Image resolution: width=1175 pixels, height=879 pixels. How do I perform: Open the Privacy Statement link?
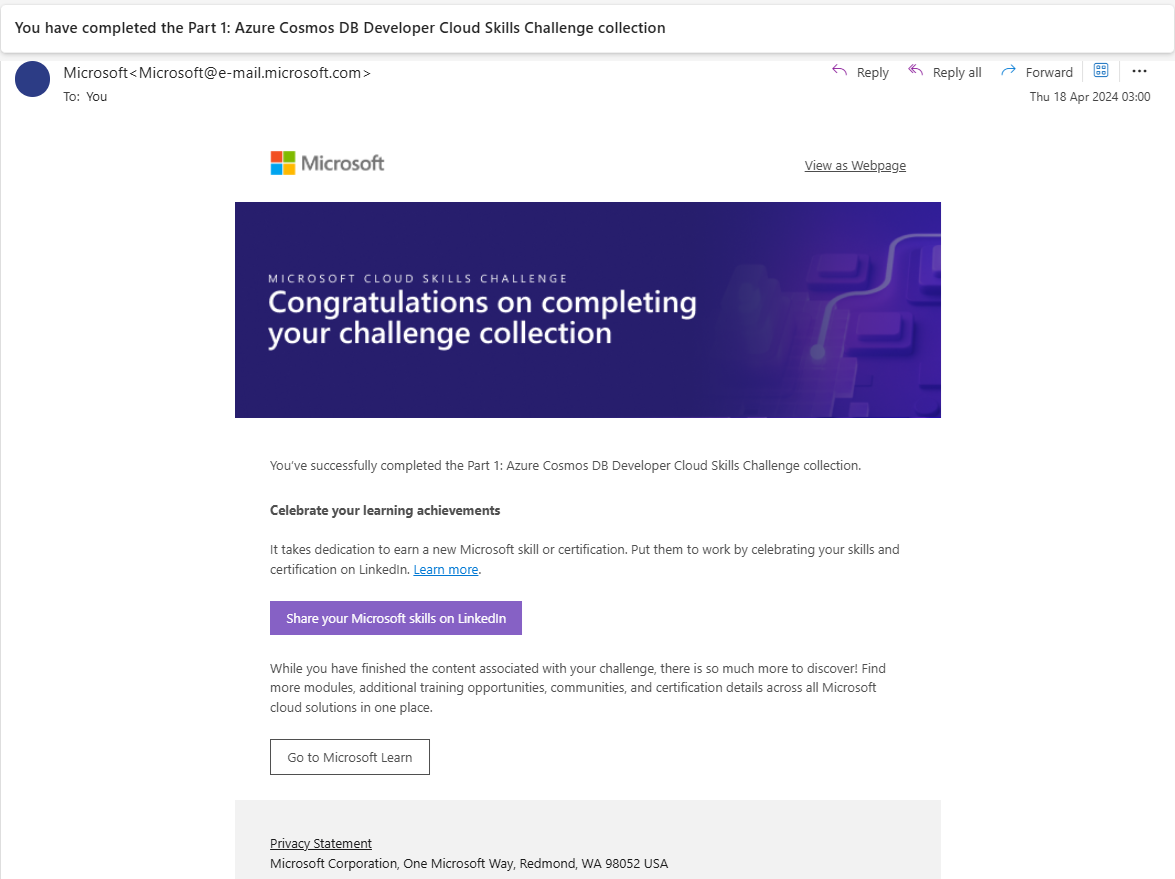(x=321, y=844)
